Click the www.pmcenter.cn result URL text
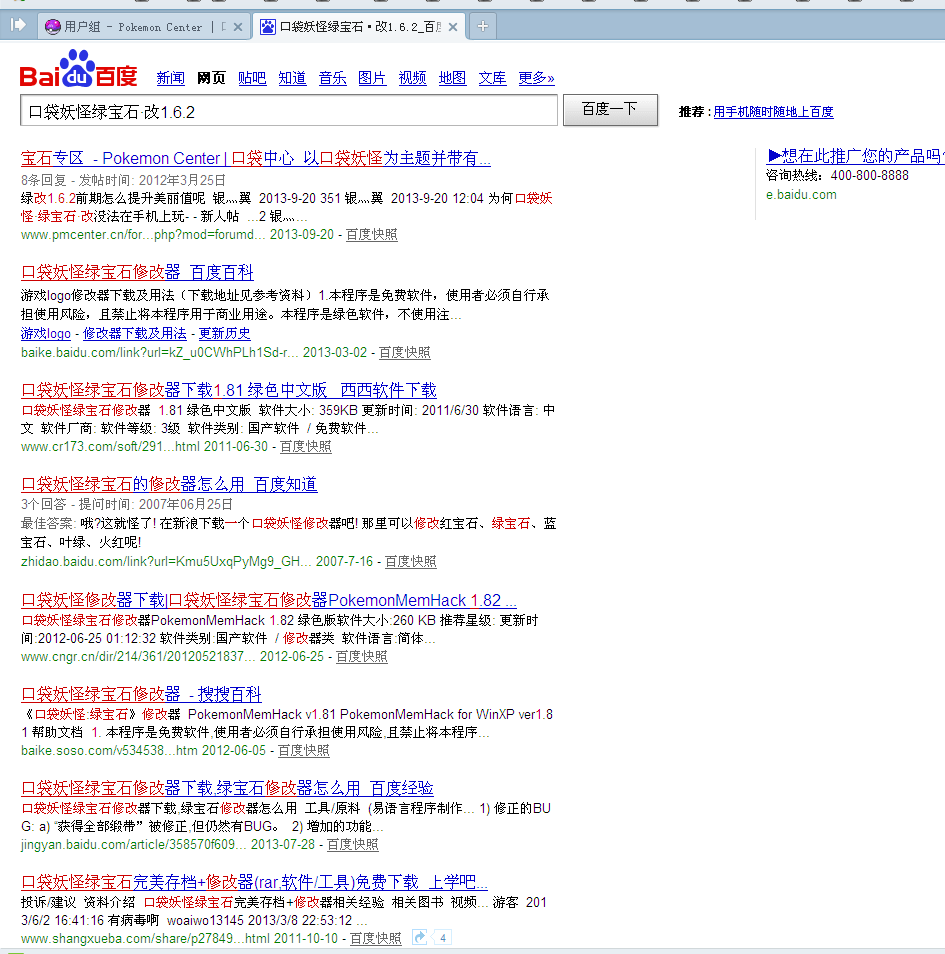This screenshot has width=945, height=954. pos(143,235)
